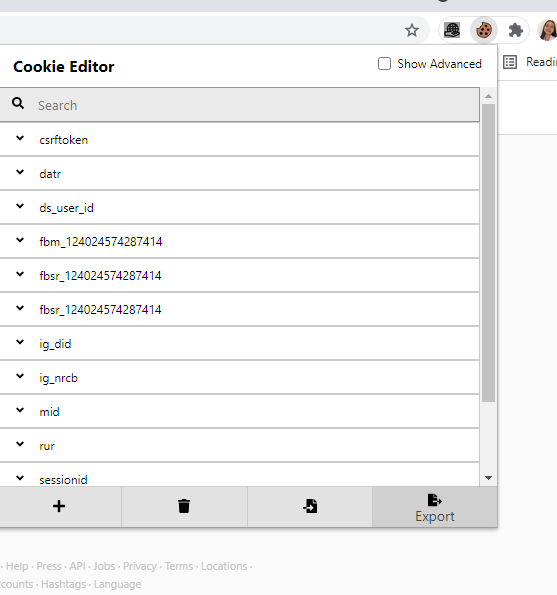Open the mid cookie details
This screenshot has height=595, width=557.
click(x=239, y=411)
